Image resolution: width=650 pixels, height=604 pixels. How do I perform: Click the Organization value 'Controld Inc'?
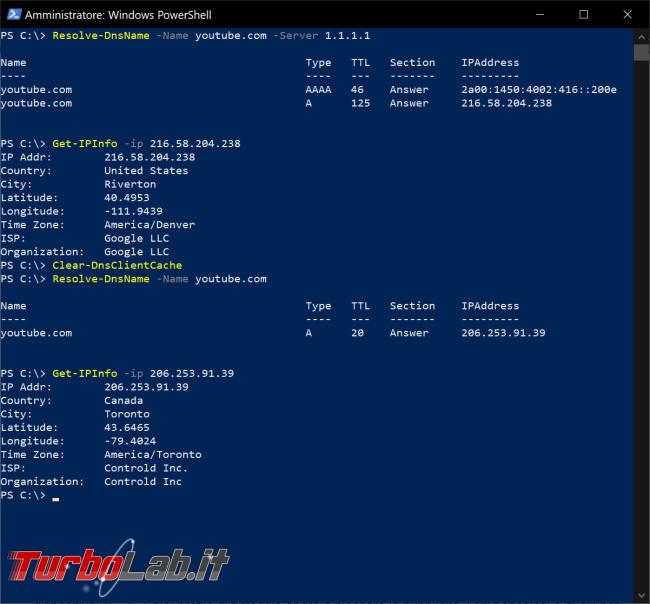tap(143, 482)
